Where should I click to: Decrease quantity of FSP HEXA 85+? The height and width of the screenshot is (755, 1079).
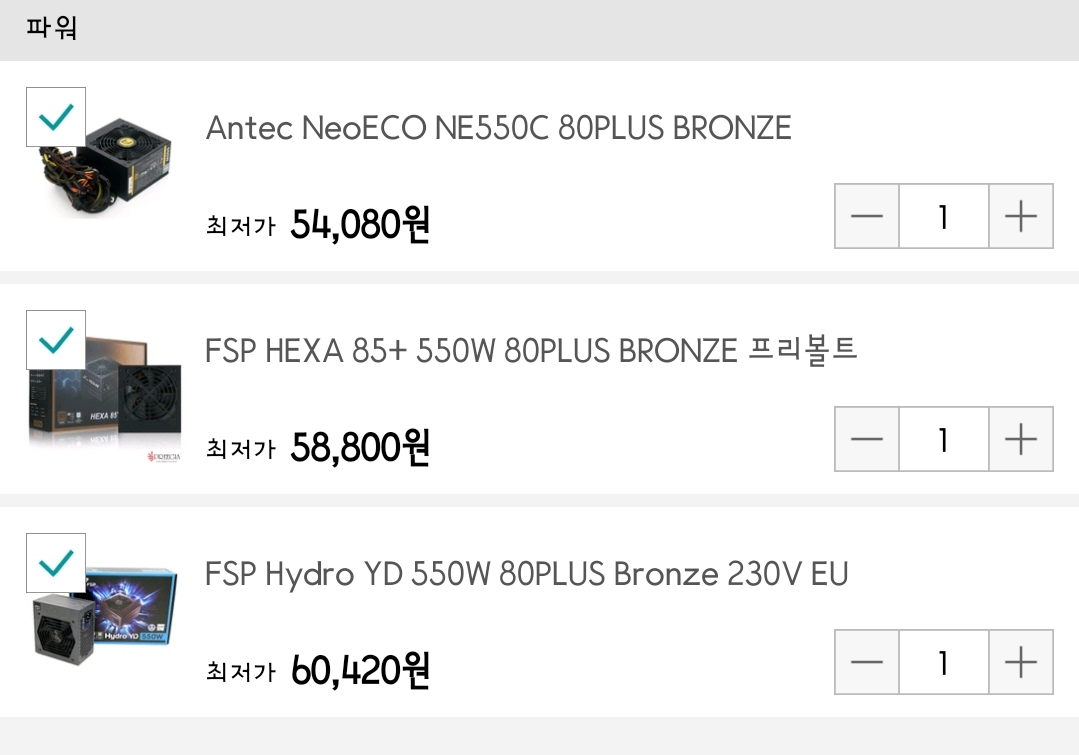(867, 439)
